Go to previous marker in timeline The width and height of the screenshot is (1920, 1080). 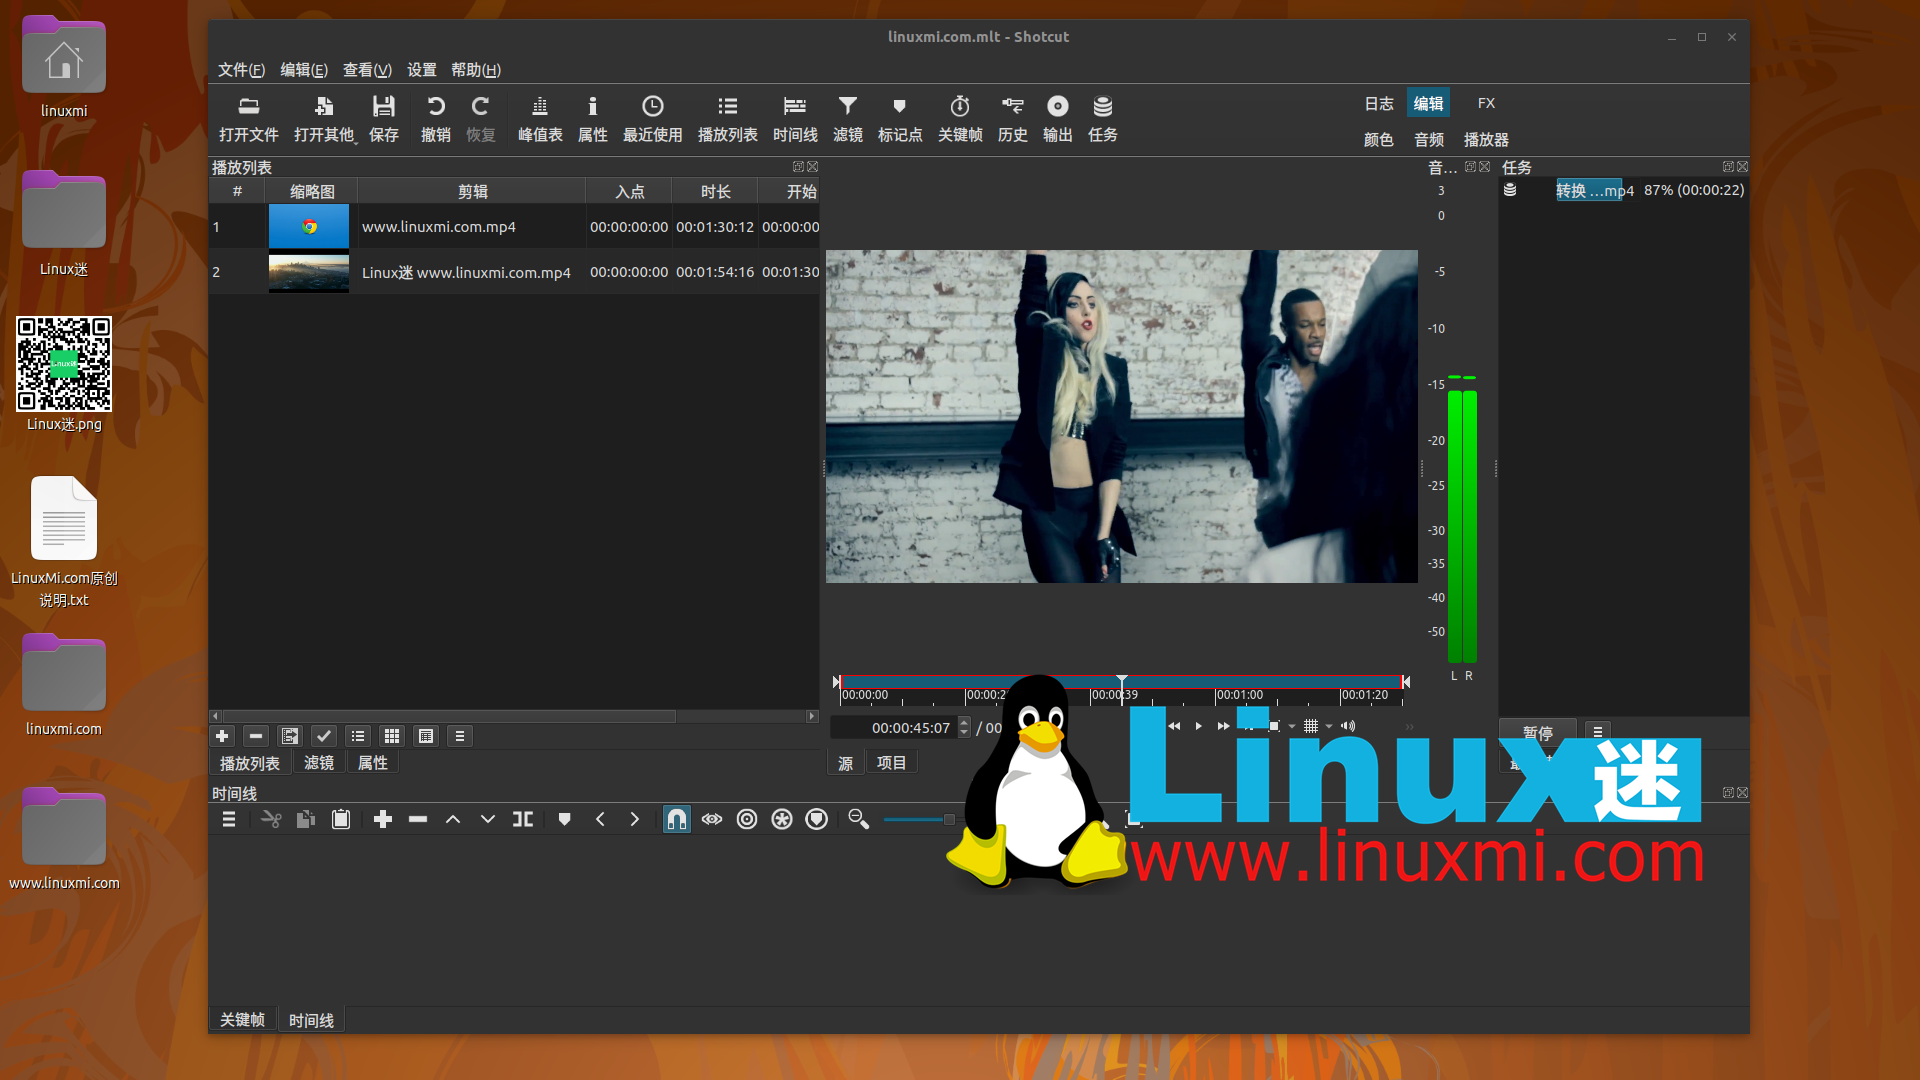click(600, 819)
